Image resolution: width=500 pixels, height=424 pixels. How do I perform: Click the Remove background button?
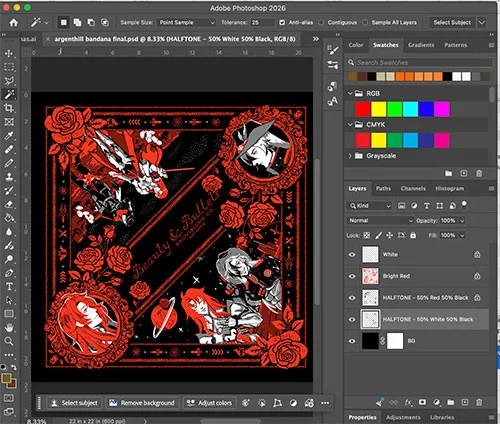pos(142,403)
